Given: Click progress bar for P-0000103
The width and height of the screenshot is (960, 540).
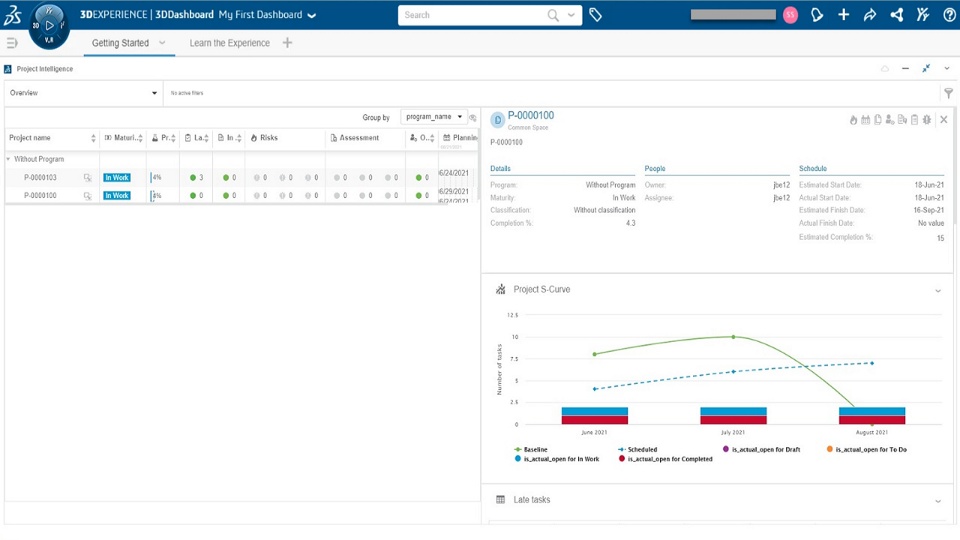Looking at the screenshot, I should coord(156,178).
